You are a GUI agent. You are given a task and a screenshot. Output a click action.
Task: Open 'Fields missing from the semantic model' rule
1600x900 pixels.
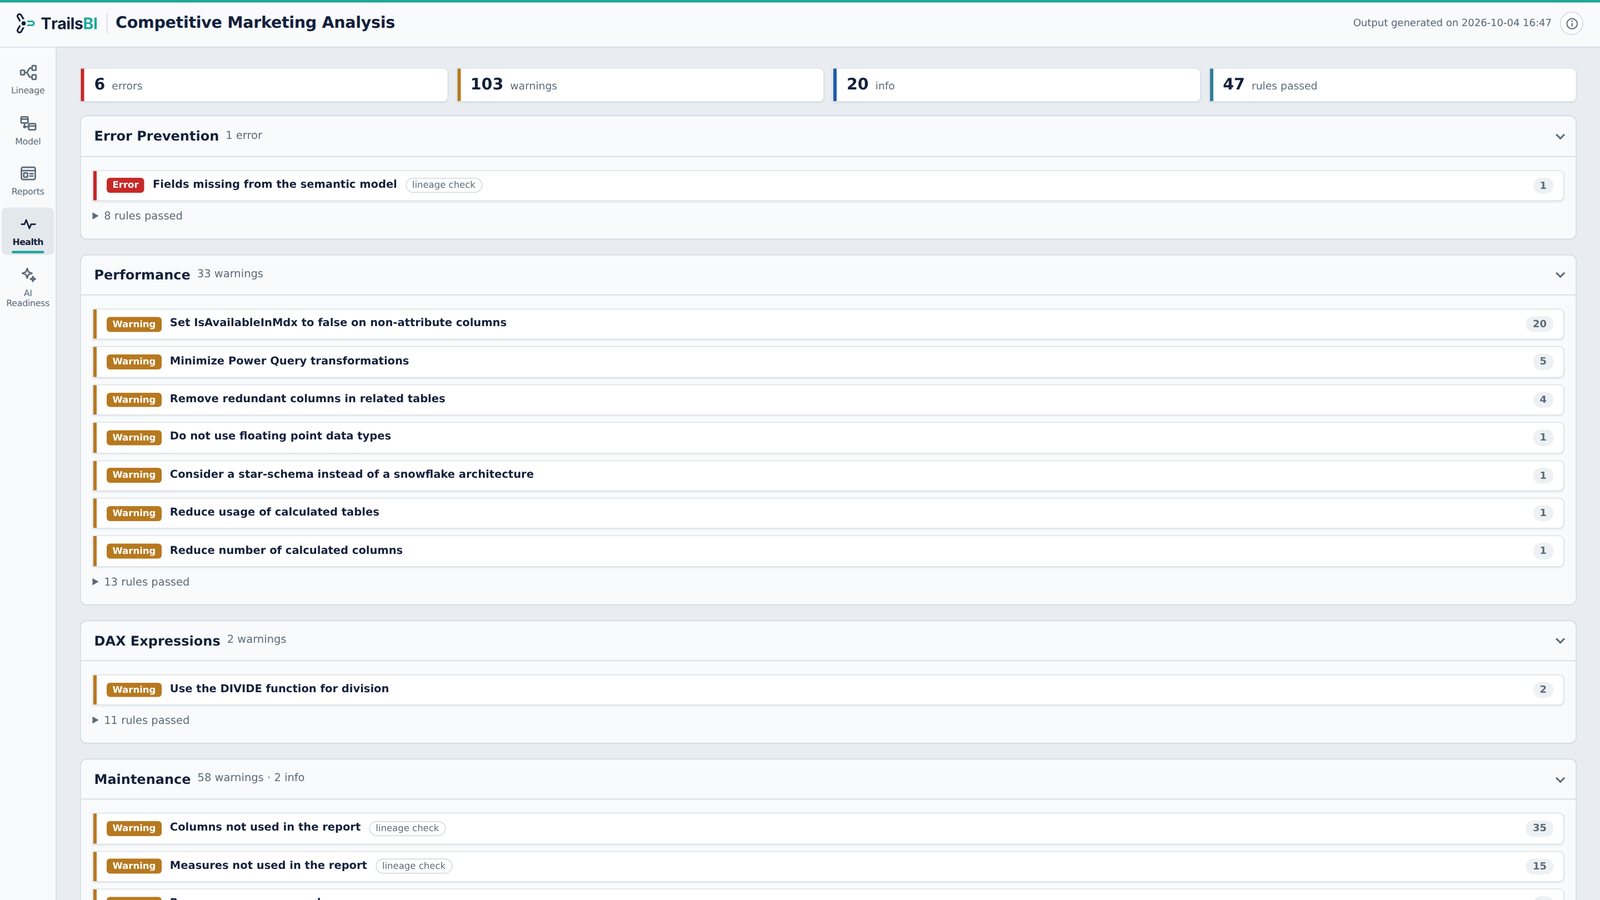pos(828,185)
